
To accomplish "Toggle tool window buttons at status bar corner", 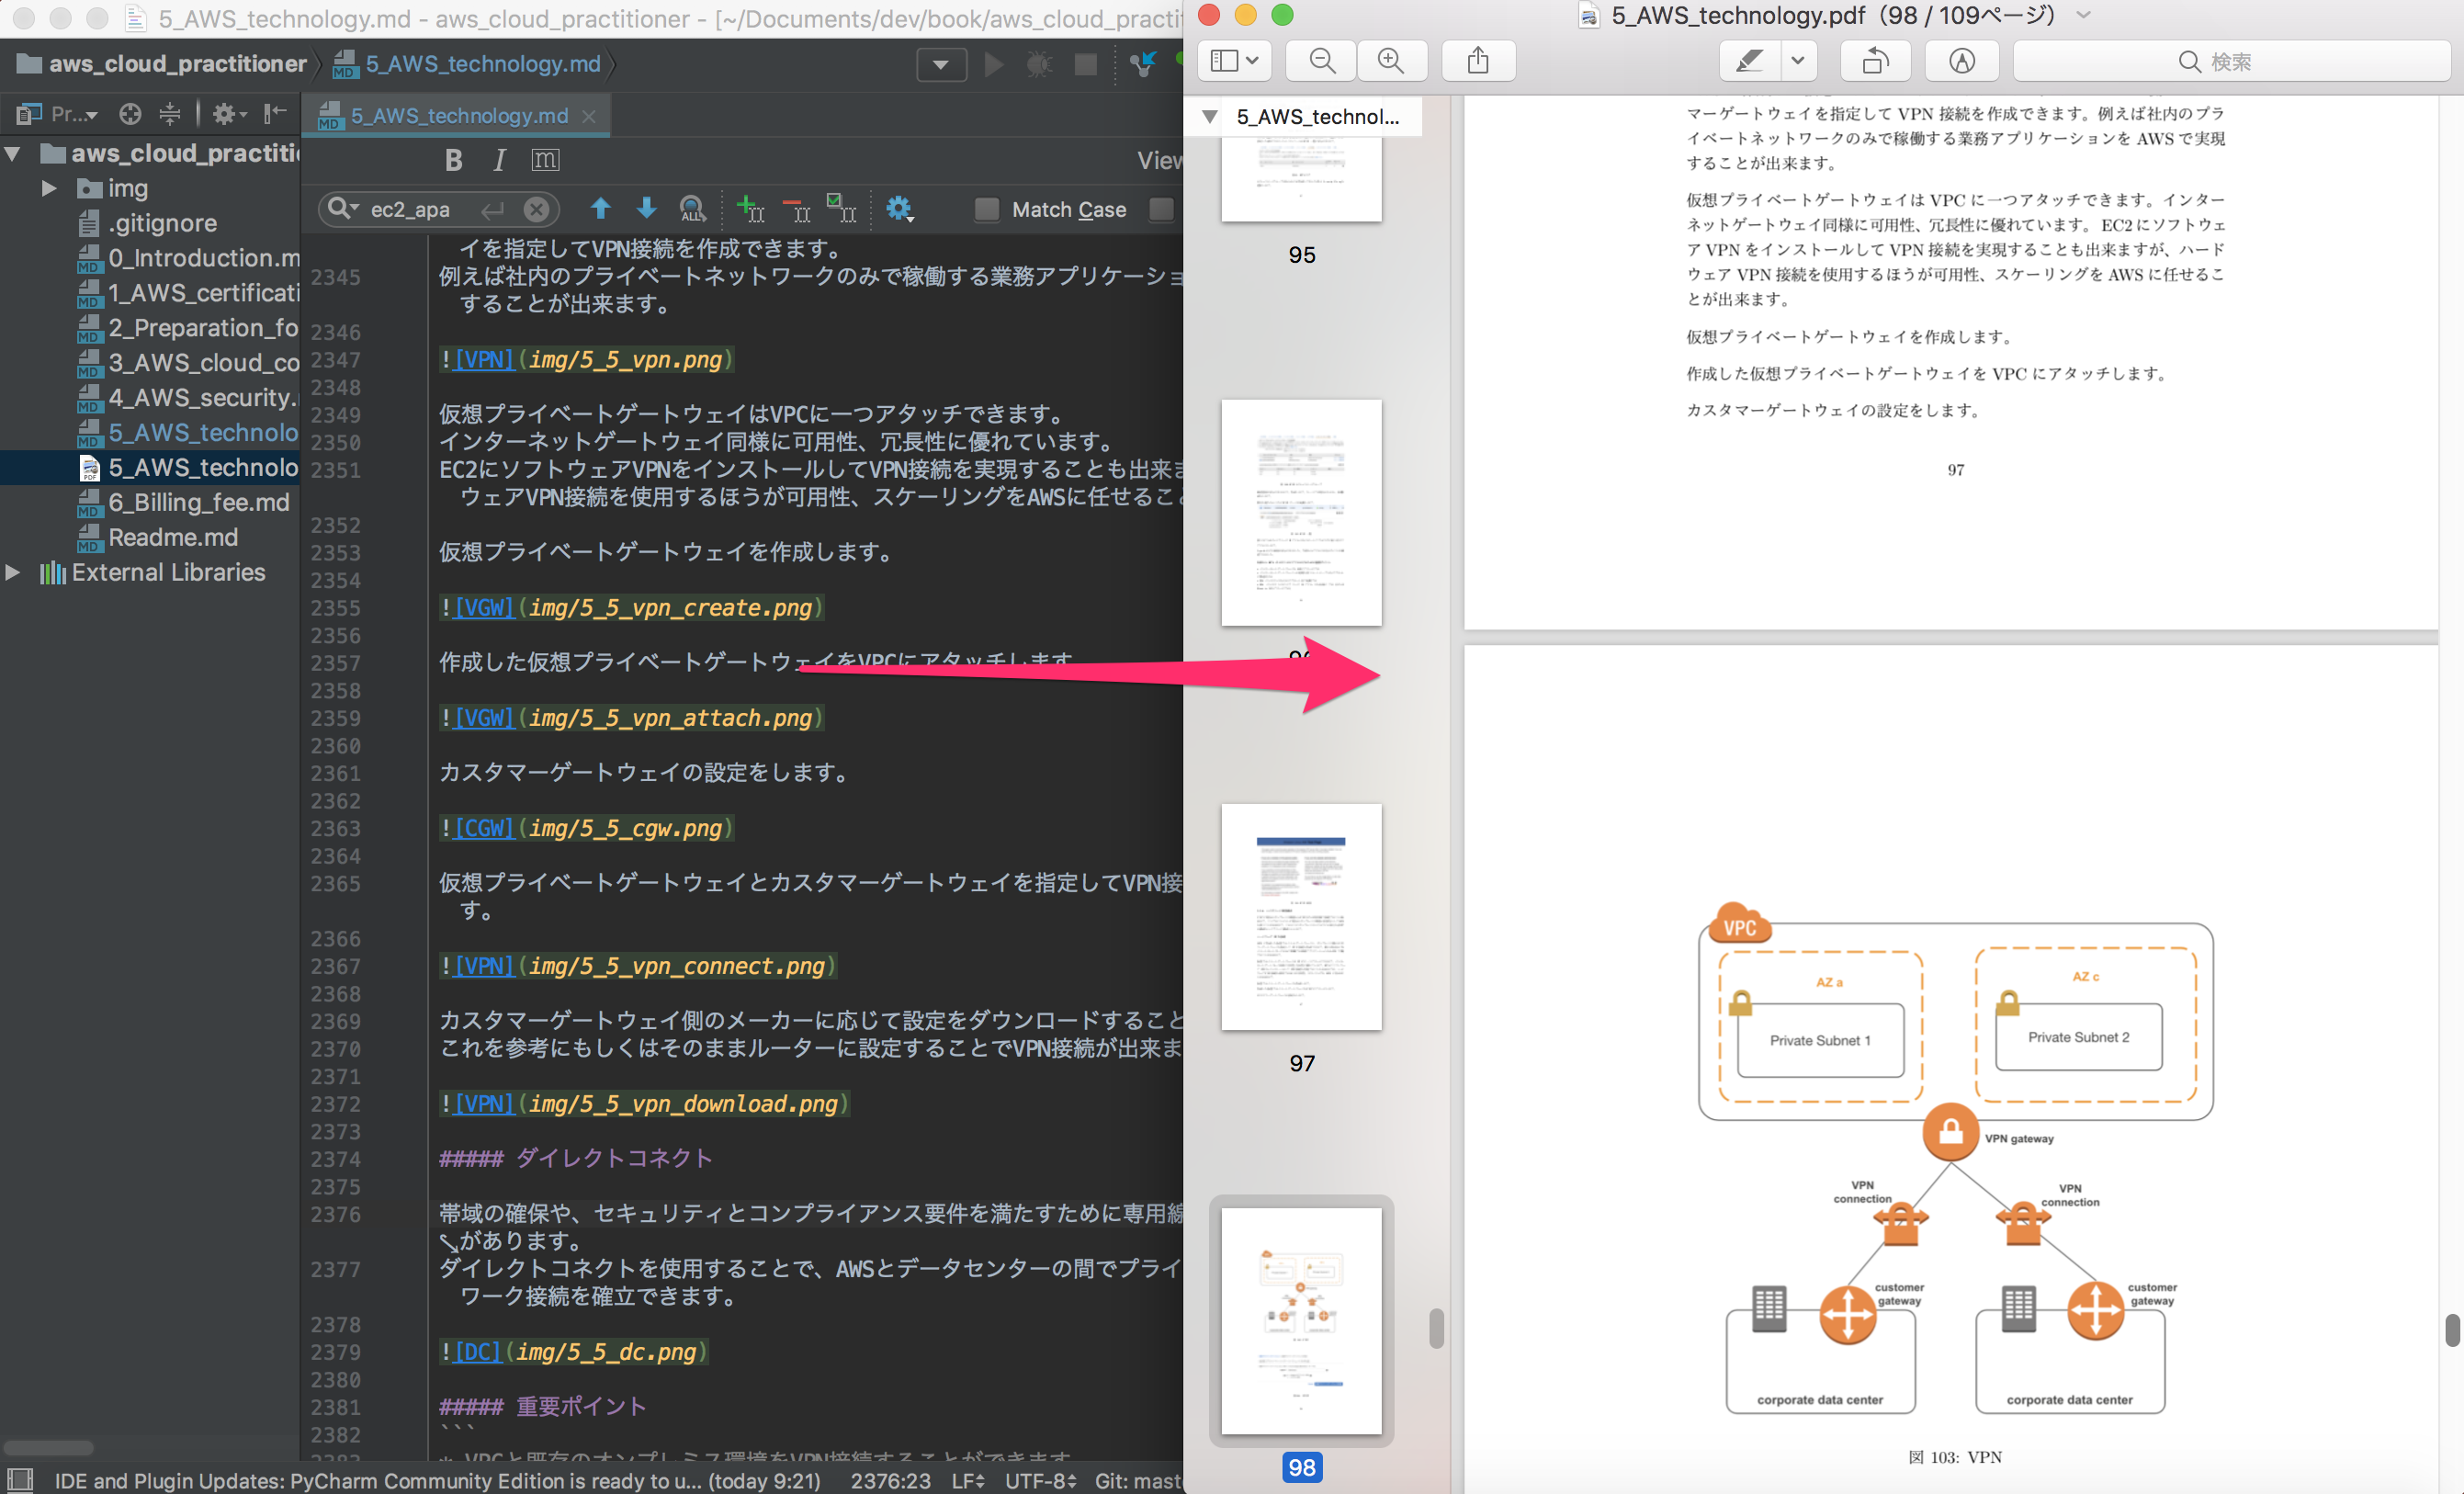I will [20, 1480].
